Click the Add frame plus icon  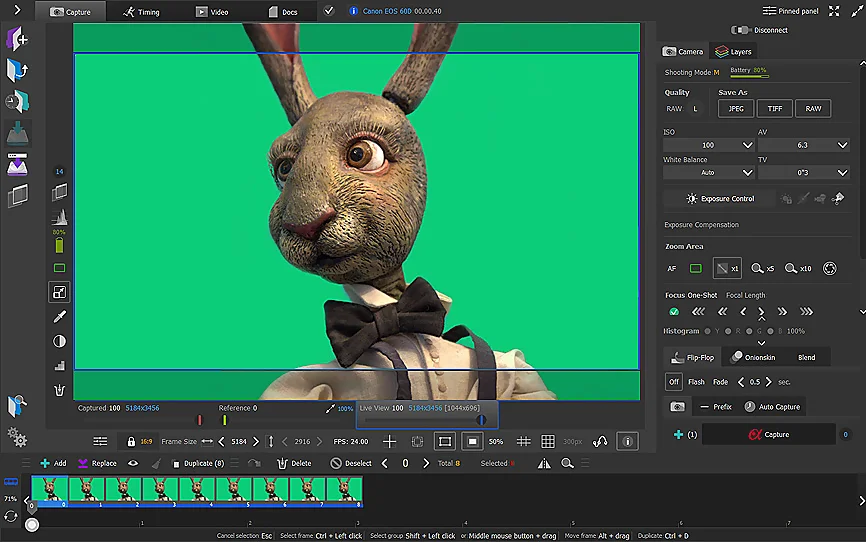click(45, 463)
